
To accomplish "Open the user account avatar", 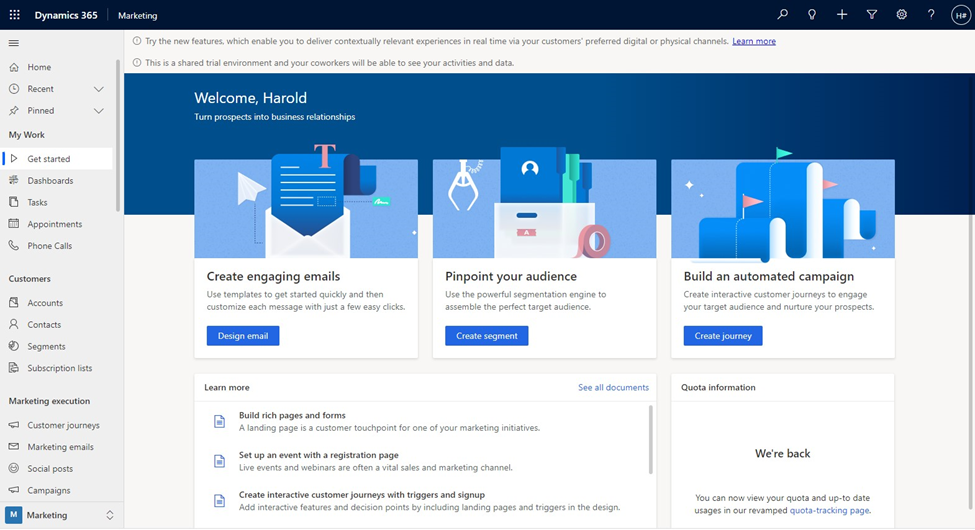I will [x=960, y=15].
